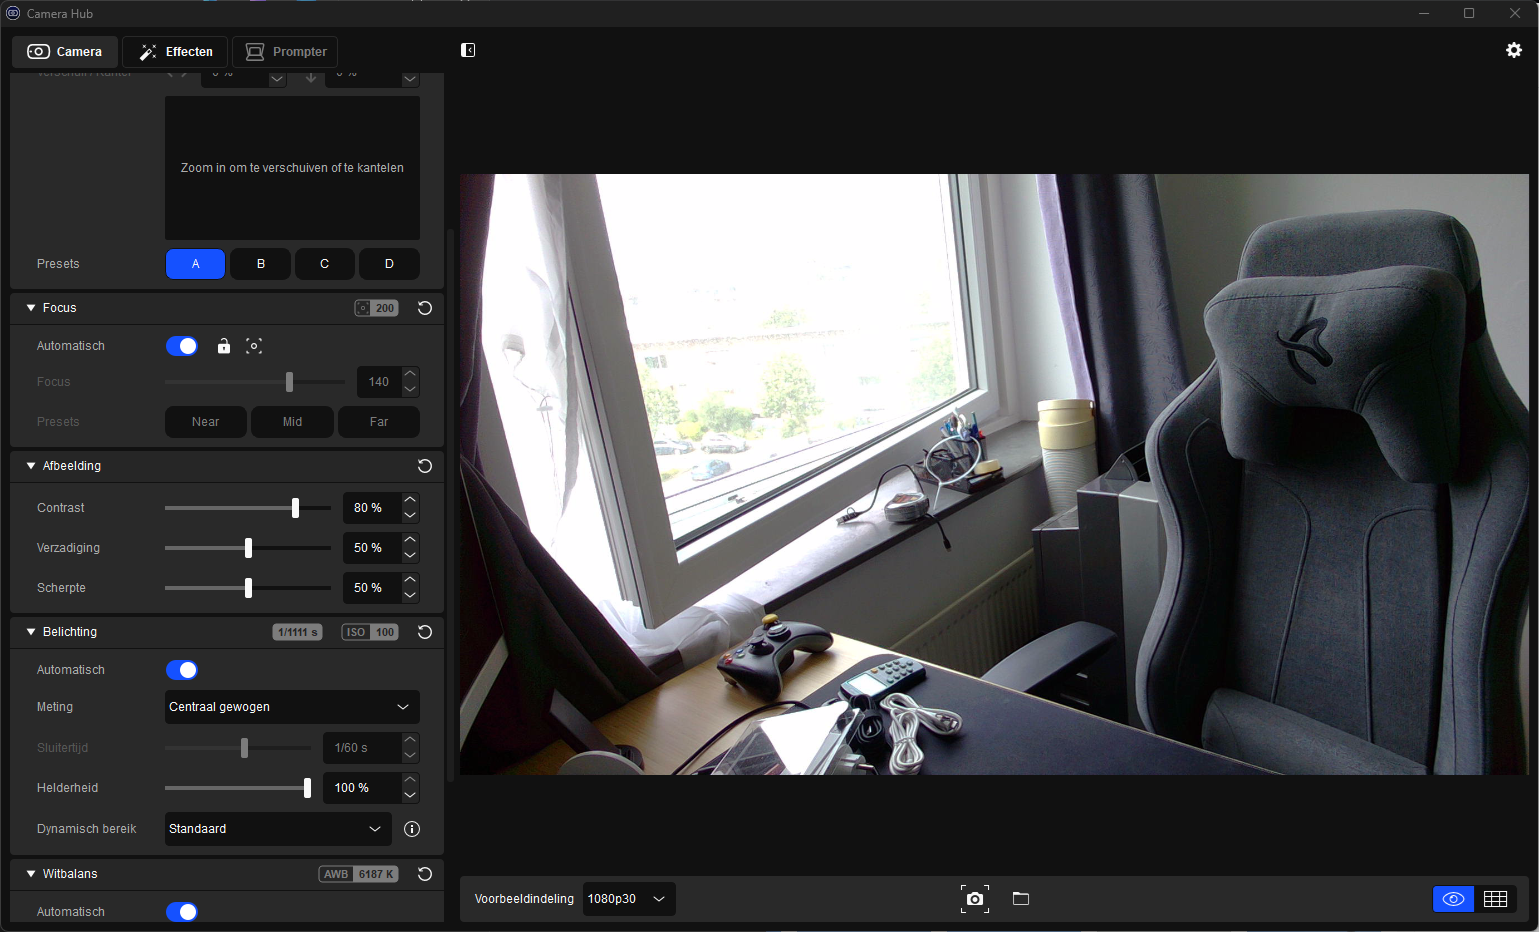Select preset B

click(x=260, y=264)
